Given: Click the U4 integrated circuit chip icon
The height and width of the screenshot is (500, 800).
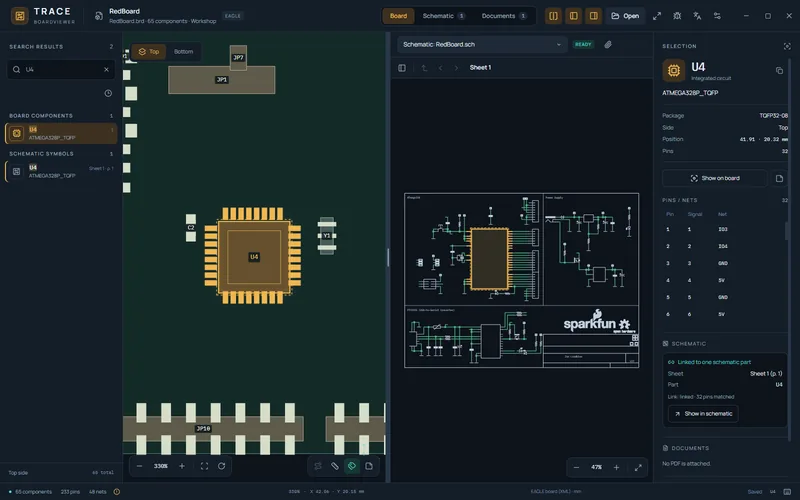Looking at the screenshot, I should [x=673, y=70].
